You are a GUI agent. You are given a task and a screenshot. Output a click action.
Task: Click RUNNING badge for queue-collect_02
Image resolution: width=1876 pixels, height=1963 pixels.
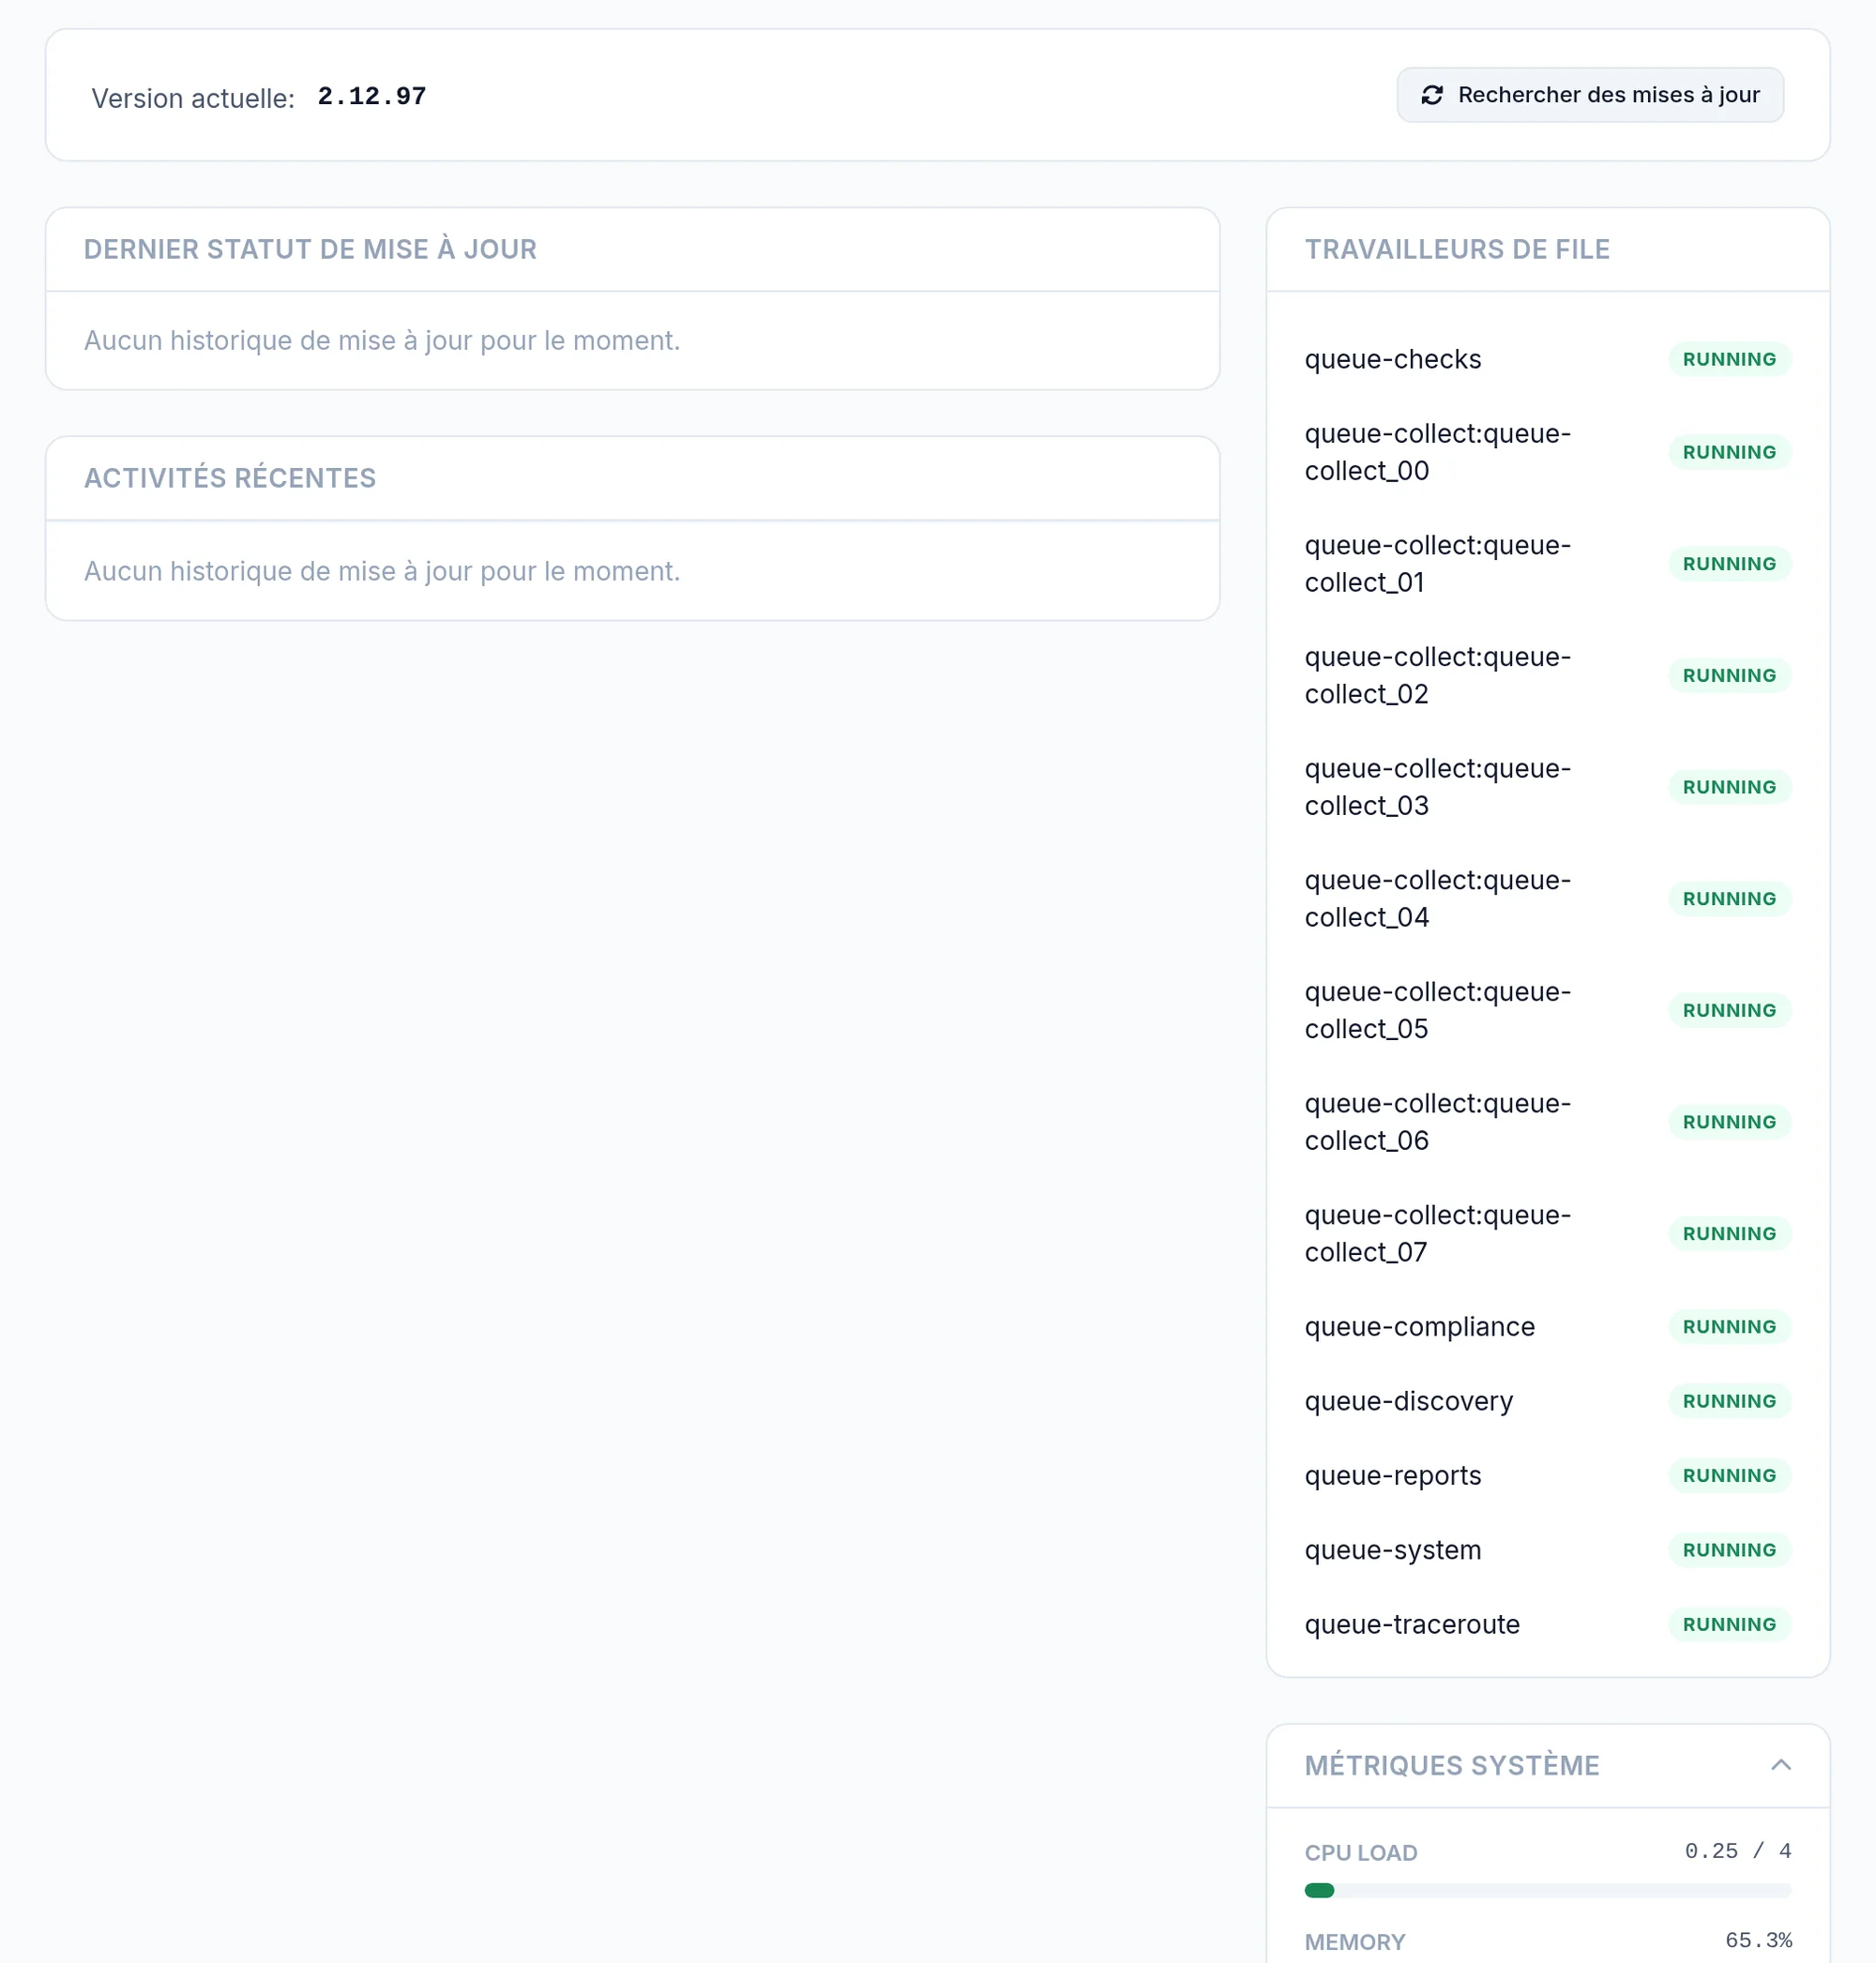pyautogui.click(x=1729, y=675)
